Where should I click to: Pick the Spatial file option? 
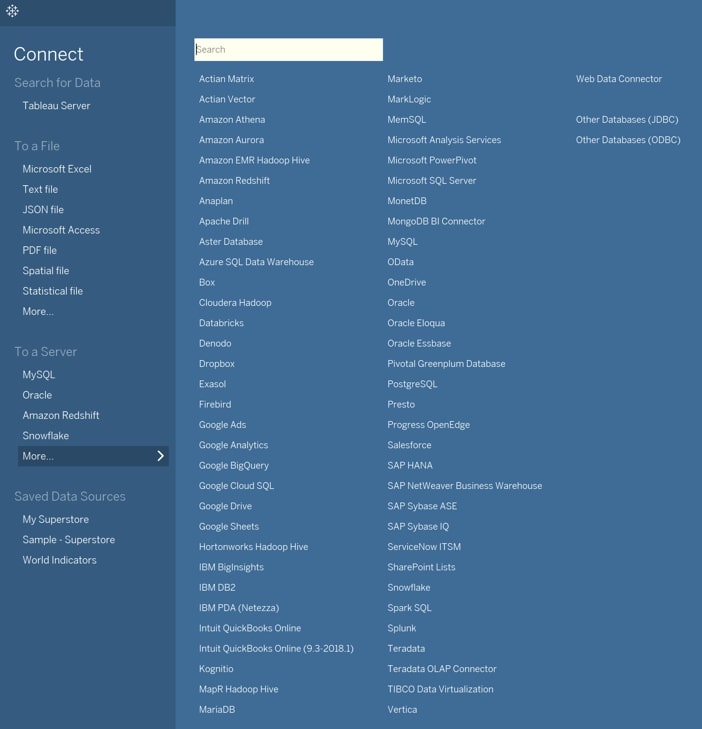click(x=46, y=271)
